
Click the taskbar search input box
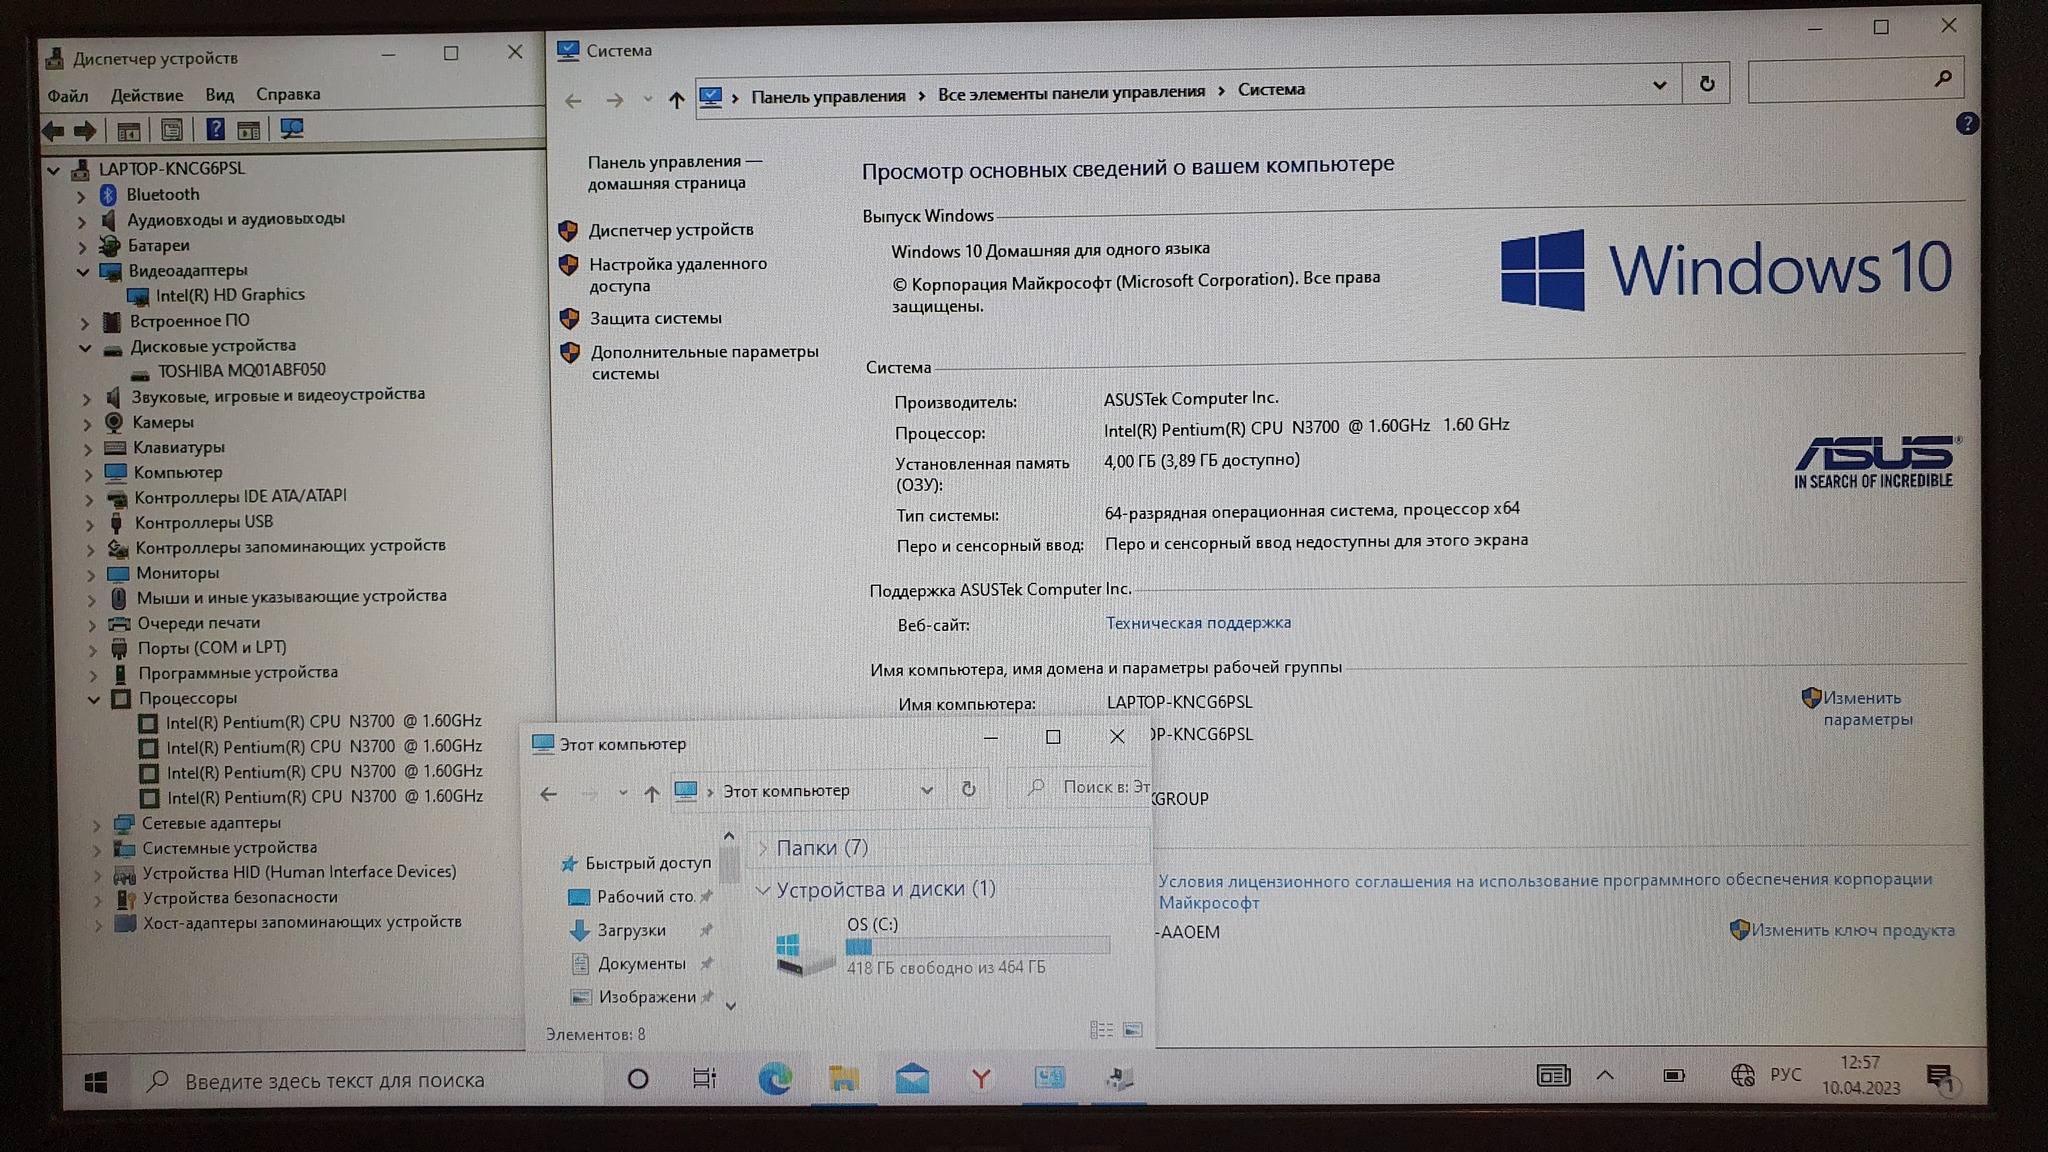[x=335, y=1080]
